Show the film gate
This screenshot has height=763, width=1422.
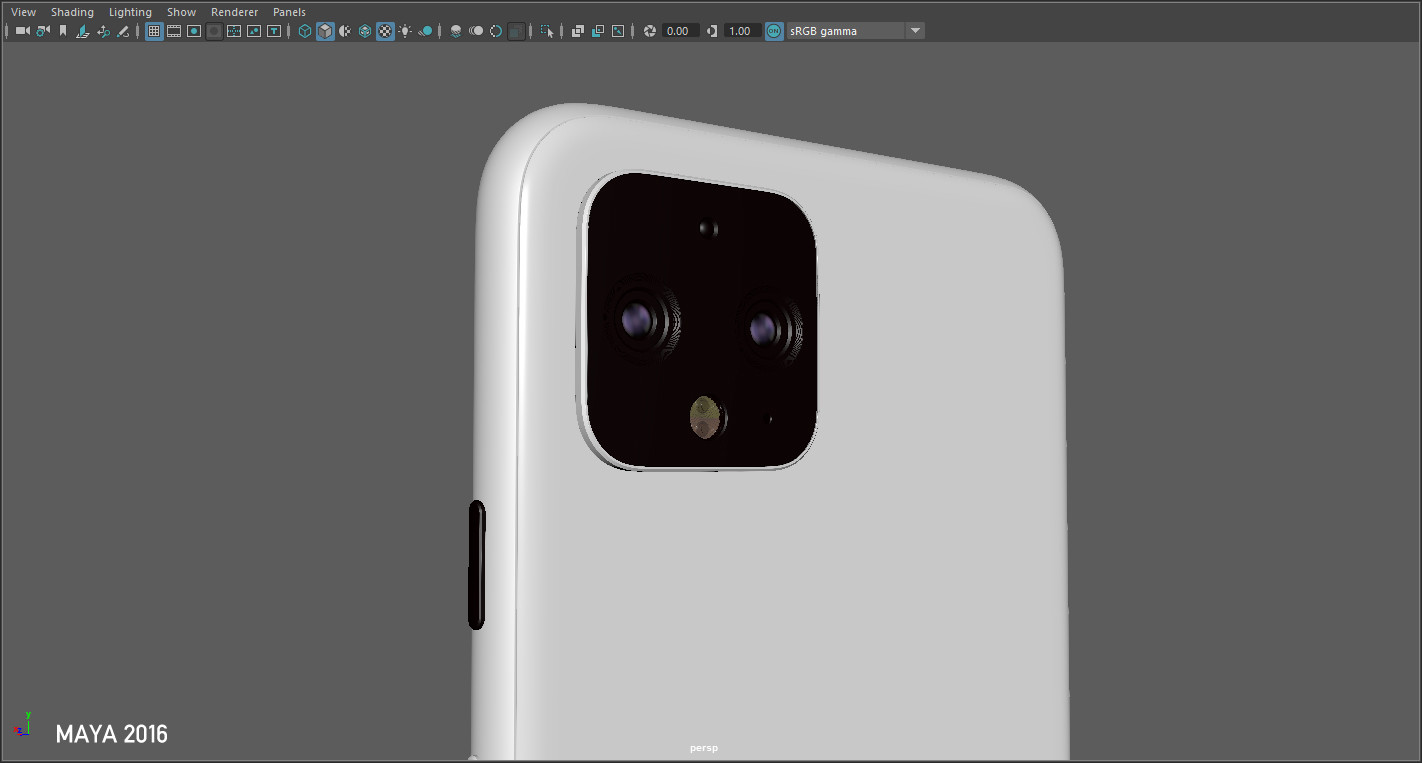173,31
